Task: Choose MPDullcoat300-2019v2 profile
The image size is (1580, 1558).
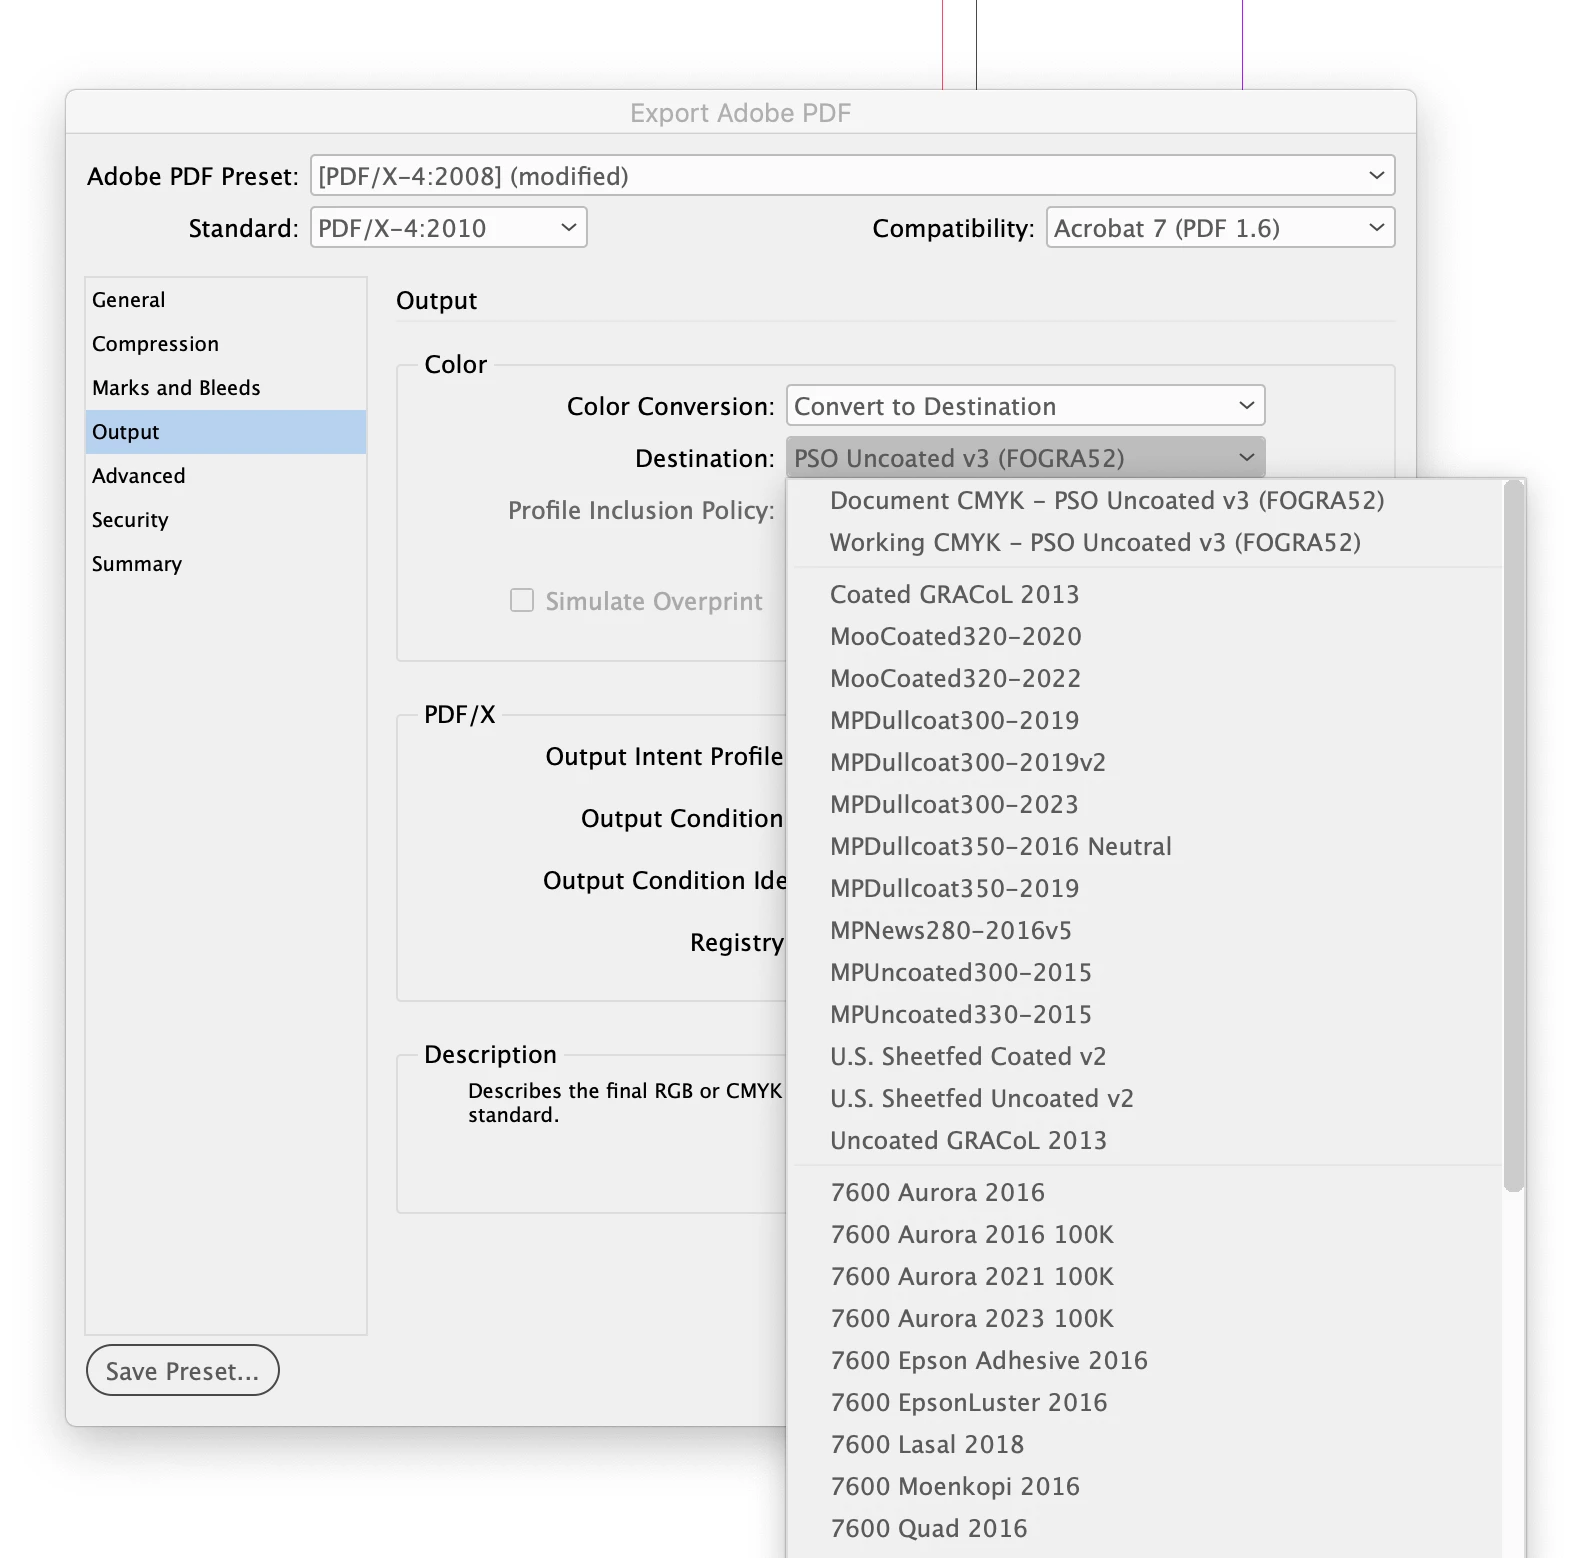Action: click(x=1145, y=762)
